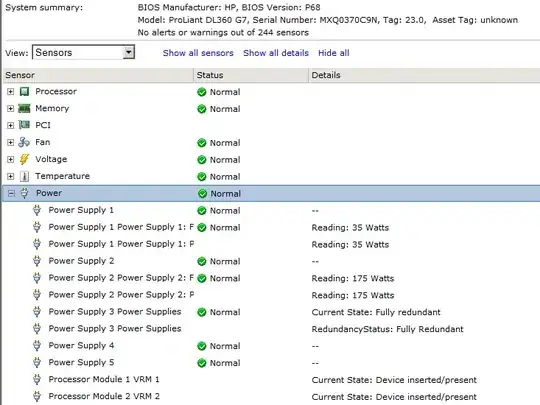Click 'RedundancyStatus: Fully Redundant' detail
Image resolution: width=540 pixels, height=405 pixels.
point(387,329)
